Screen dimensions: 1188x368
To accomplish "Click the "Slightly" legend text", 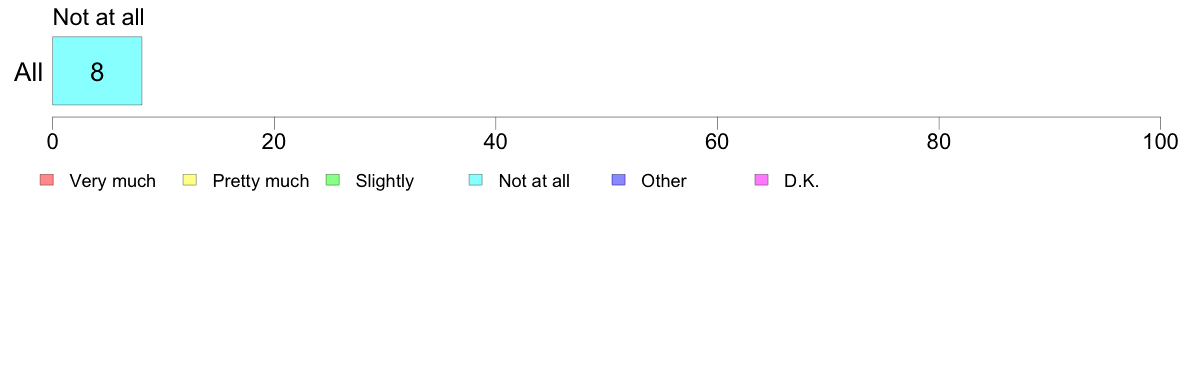I will pos(385,181).
